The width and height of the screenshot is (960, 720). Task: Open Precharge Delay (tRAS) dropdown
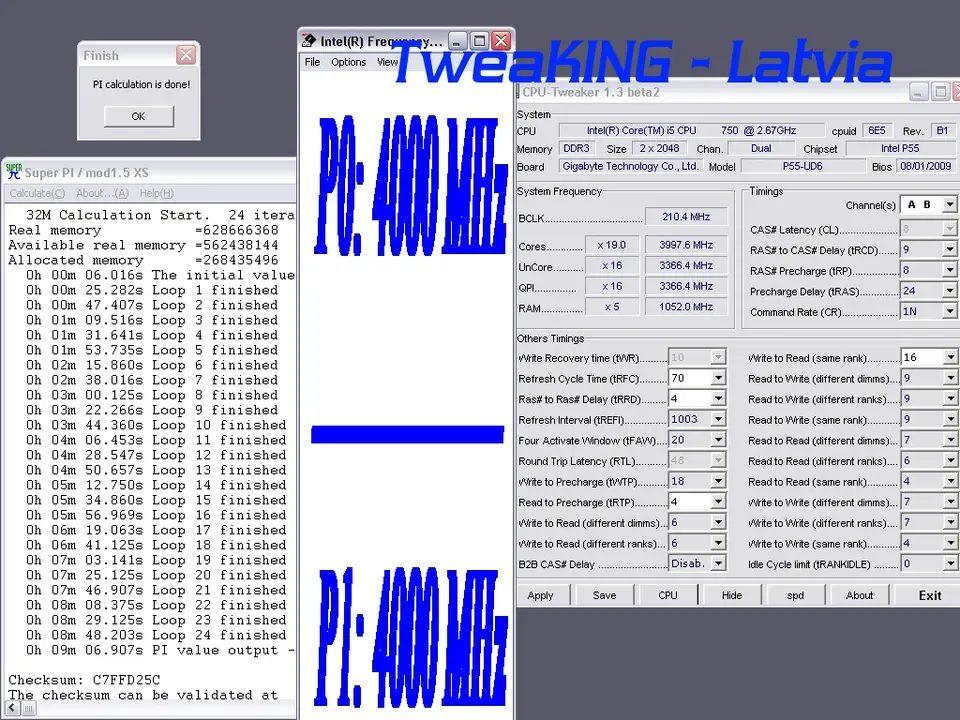(x=949, y=291)
